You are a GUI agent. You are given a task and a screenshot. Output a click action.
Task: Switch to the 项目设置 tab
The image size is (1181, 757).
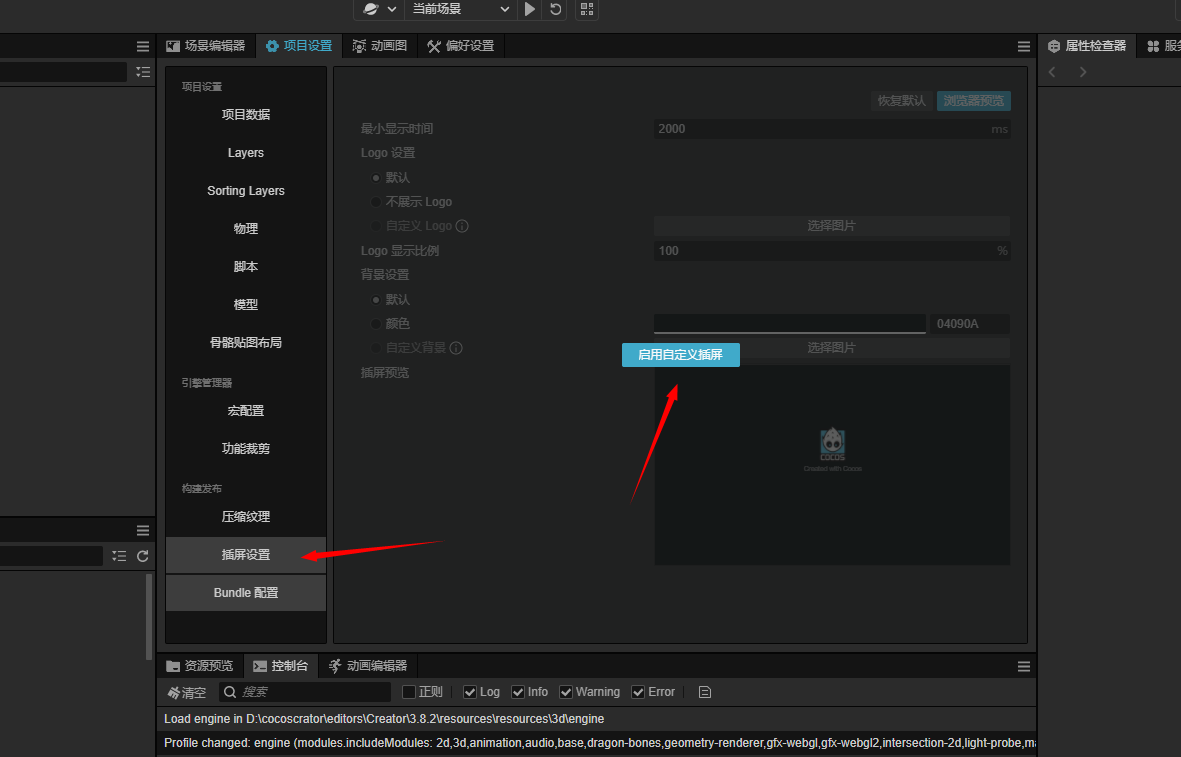(299, 46)
